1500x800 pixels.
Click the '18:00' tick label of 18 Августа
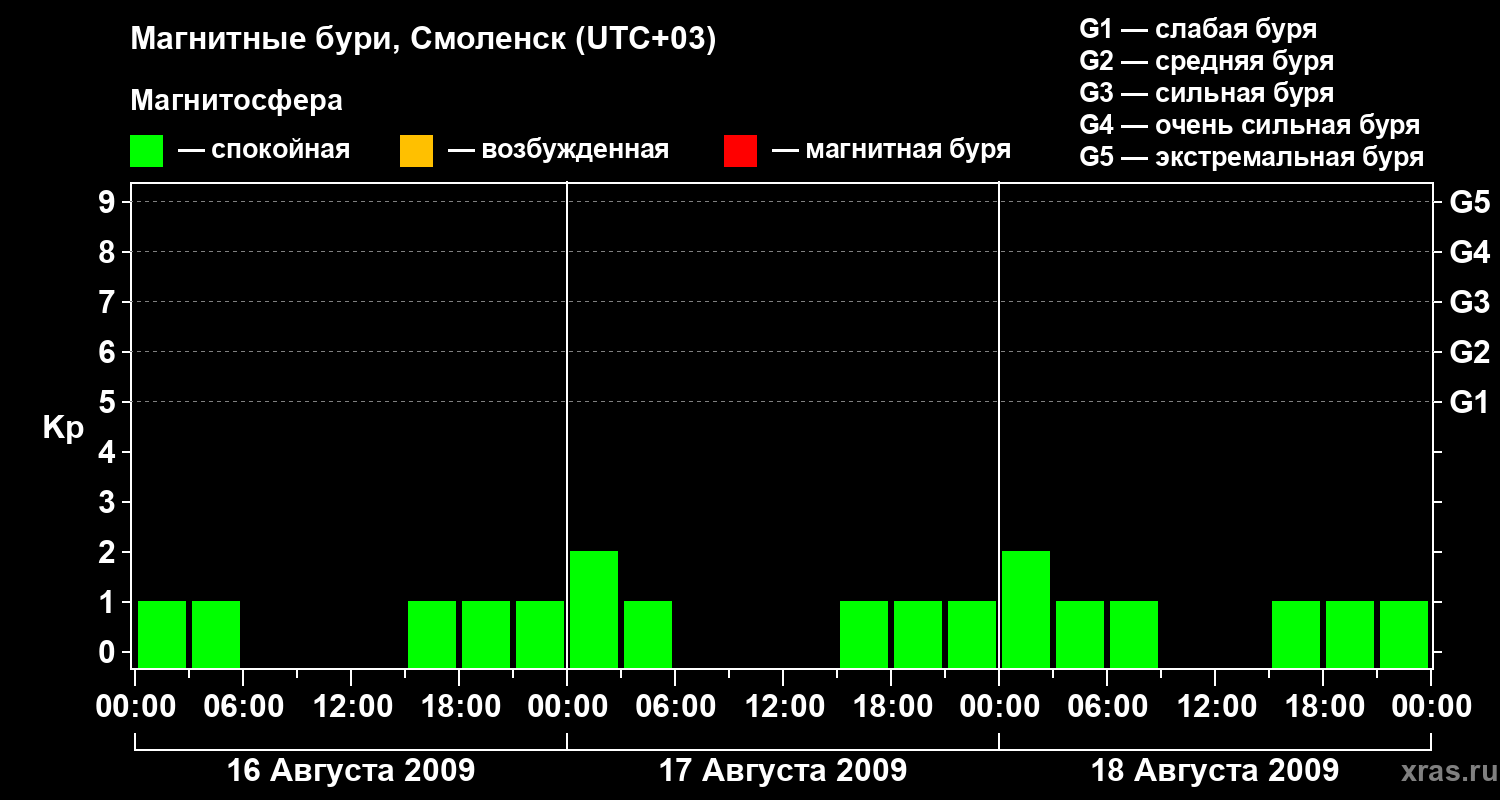coord(1323,707)
